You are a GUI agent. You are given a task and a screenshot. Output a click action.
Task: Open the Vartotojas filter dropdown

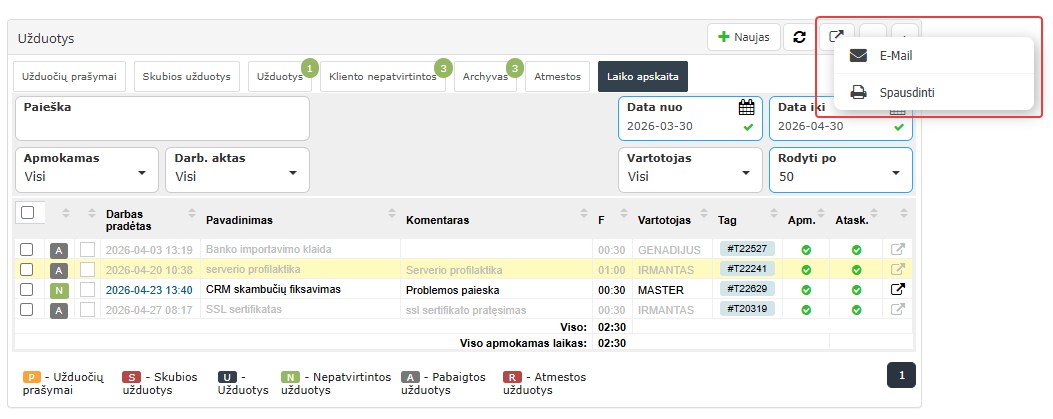(x=690, y=170)
